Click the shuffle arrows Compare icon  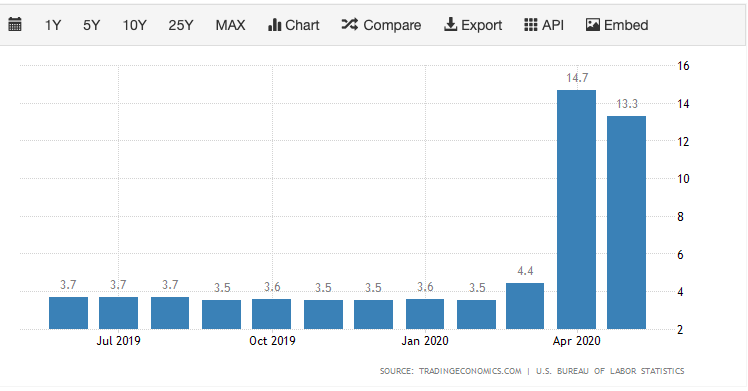[x=350, y=24]
